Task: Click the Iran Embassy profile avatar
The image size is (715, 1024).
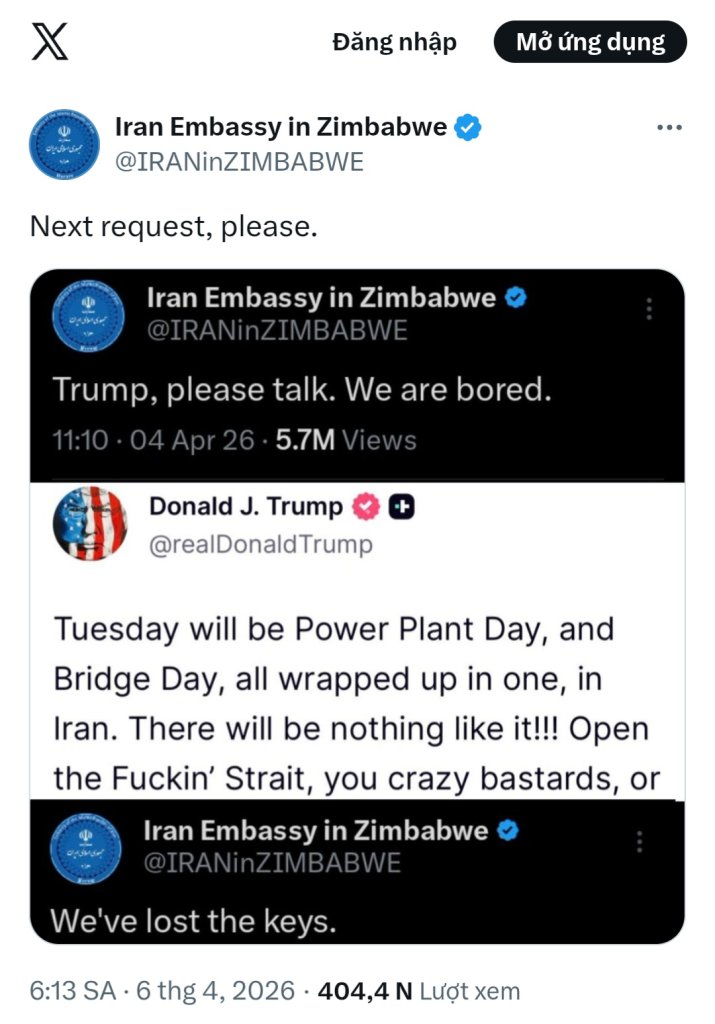Action: [x=65, y=144]
